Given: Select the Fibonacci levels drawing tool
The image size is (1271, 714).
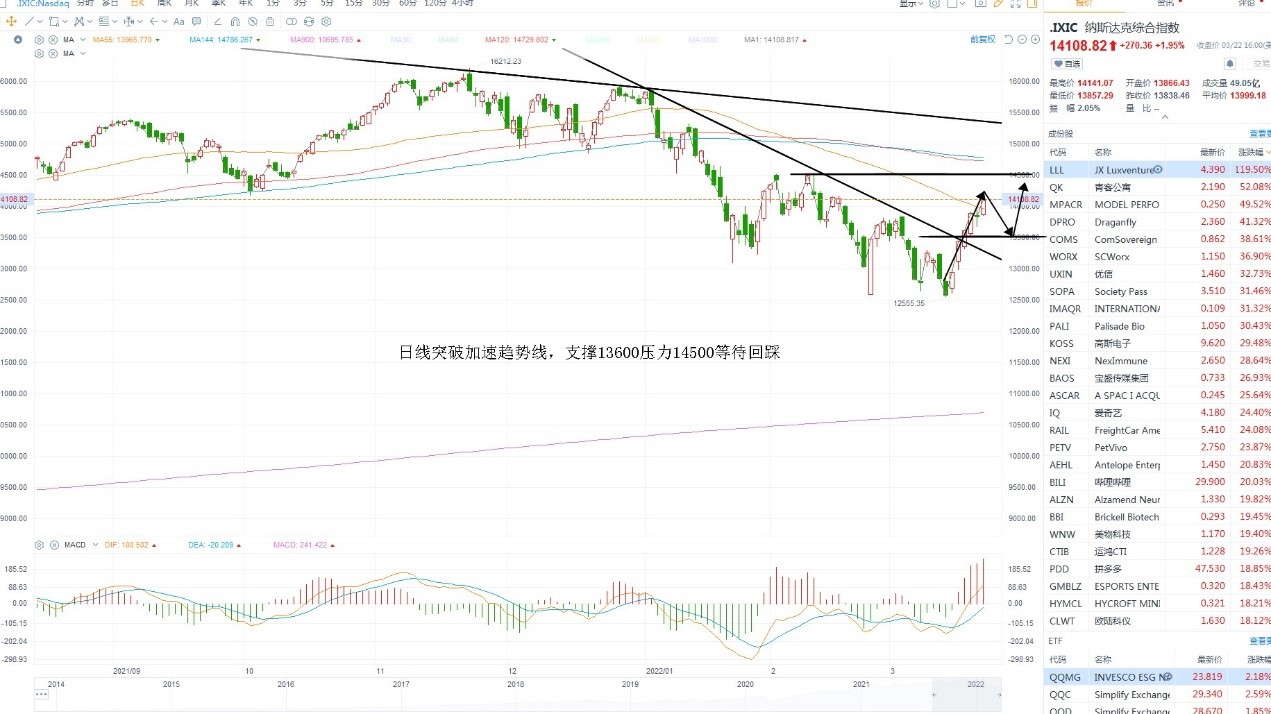Looking at the screenshot, I should [x=104, y=21].
